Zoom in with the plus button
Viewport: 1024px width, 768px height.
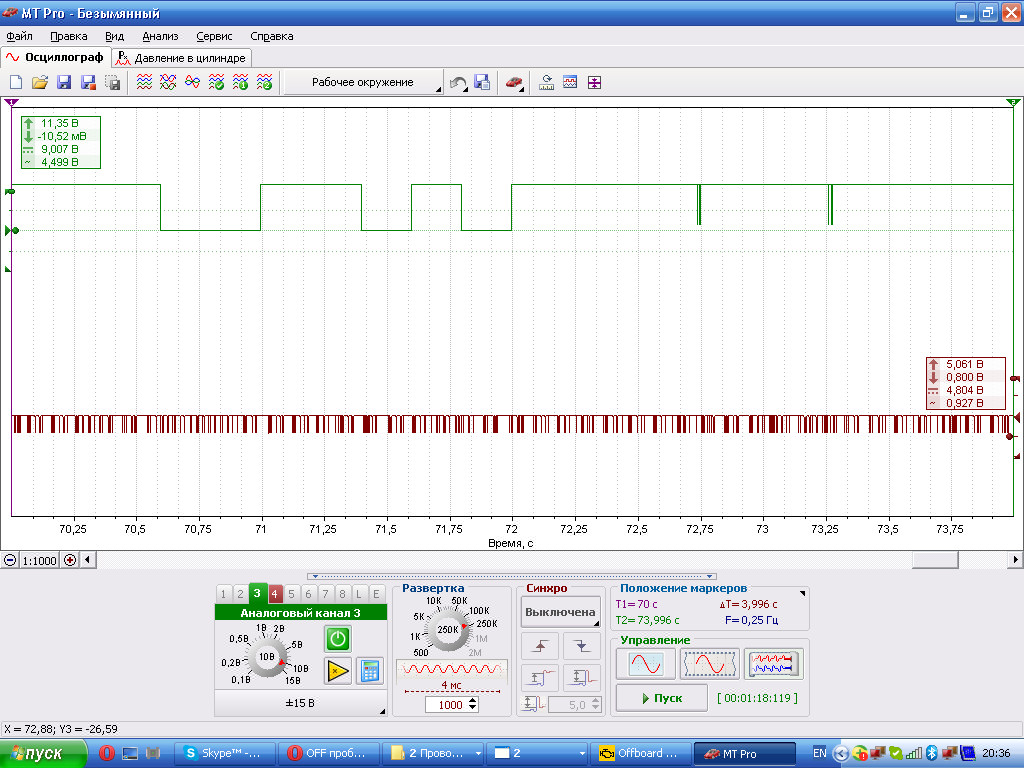70,560
